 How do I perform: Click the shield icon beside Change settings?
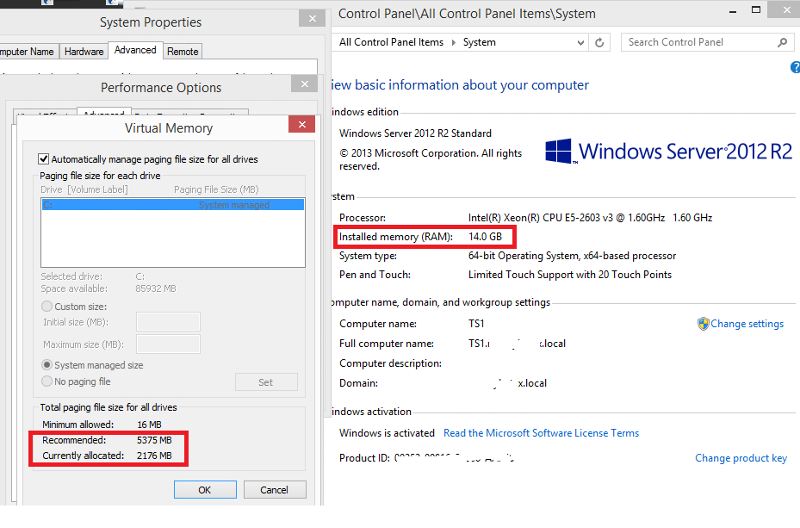[x=703, y=323]
